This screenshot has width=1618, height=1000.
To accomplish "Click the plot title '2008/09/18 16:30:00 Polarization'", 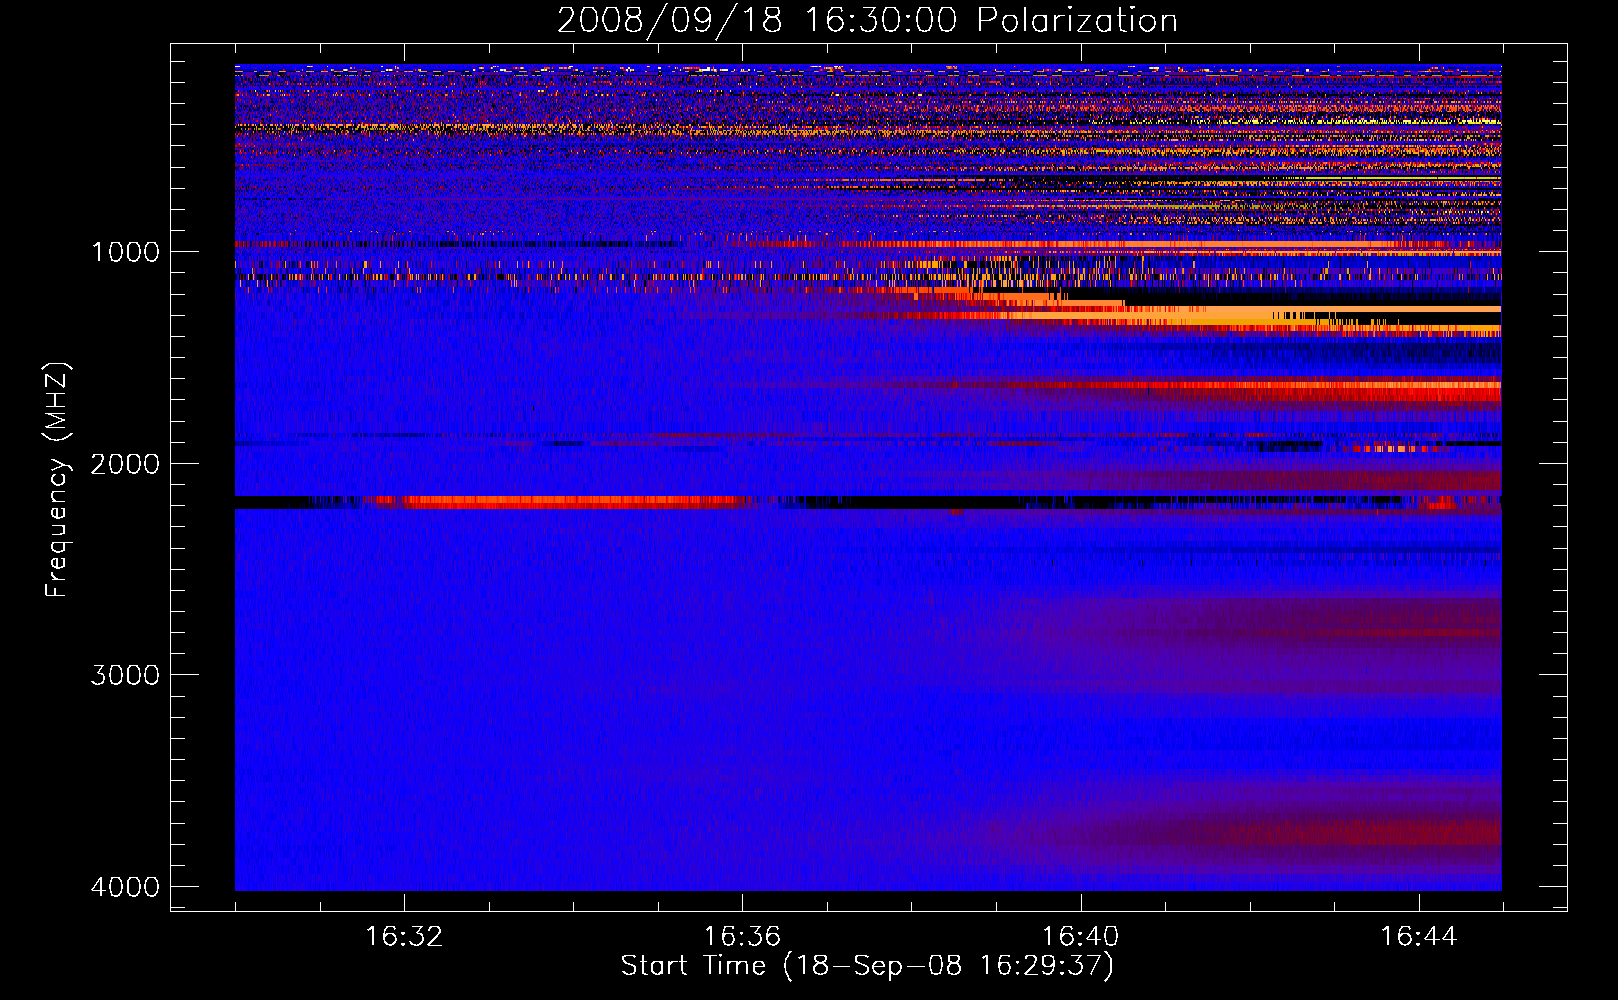I will [867, 20].
